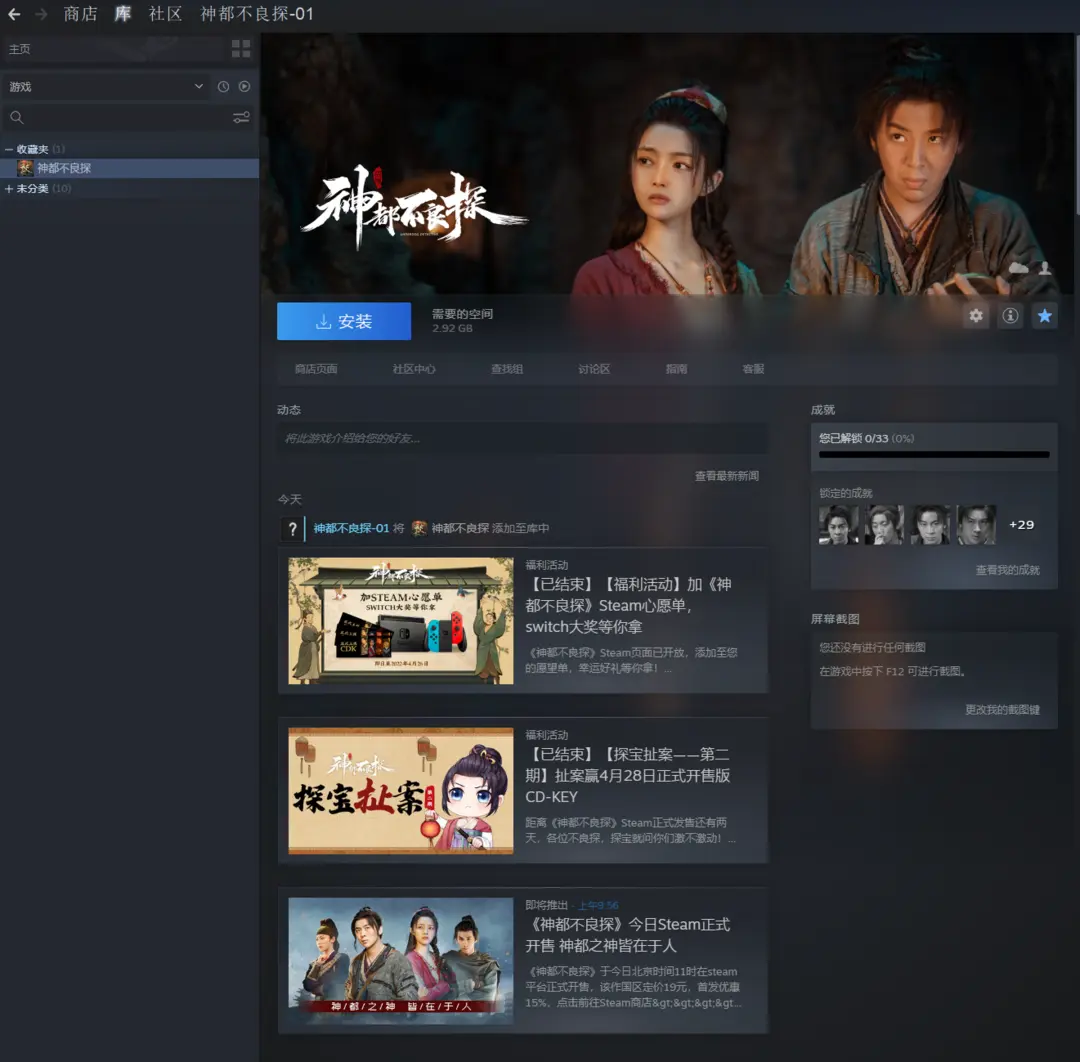Open 客服 tab
Viewport: 1080px width, 1062px height.
(754, 369)
